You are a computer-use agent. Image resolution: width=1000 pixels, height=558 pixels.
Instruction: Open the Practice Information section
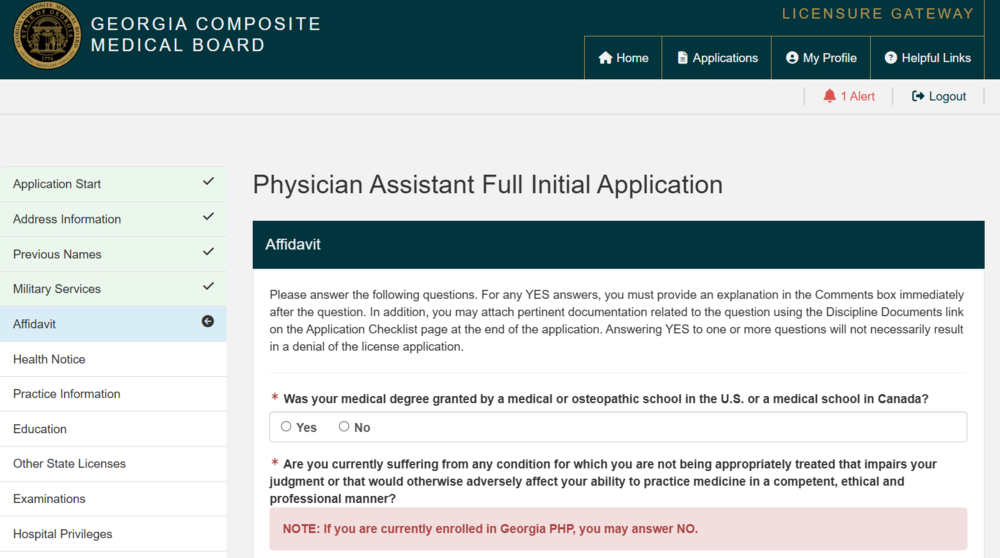click(x=67, y=394)
